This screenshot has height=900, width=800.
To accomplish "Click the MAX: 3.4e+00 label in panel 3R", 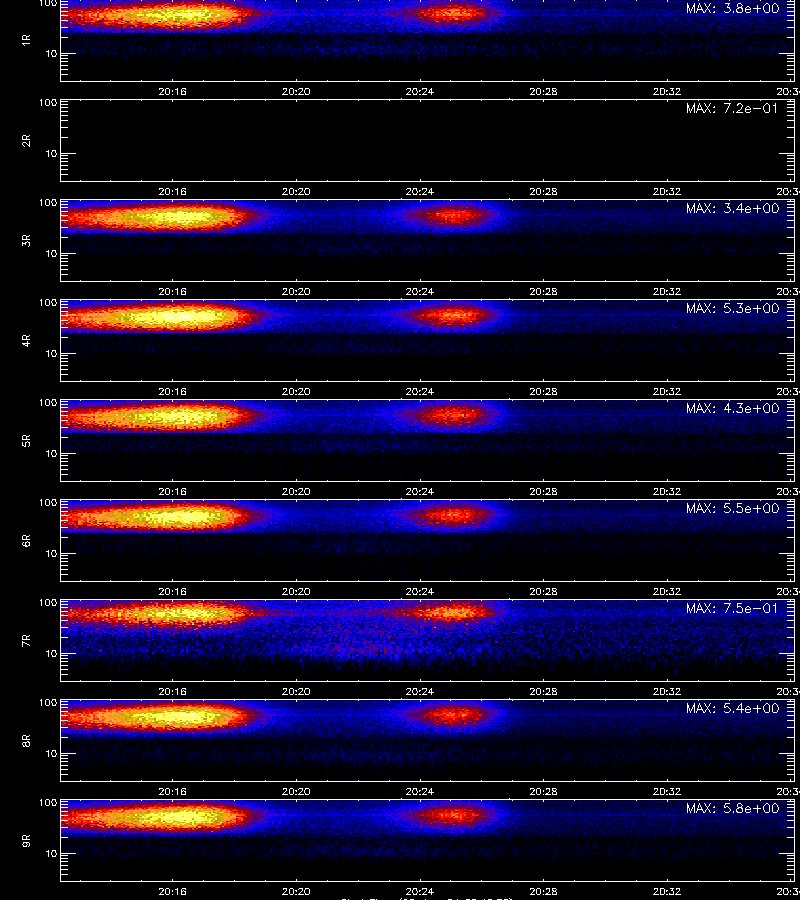I will [732, 208].
